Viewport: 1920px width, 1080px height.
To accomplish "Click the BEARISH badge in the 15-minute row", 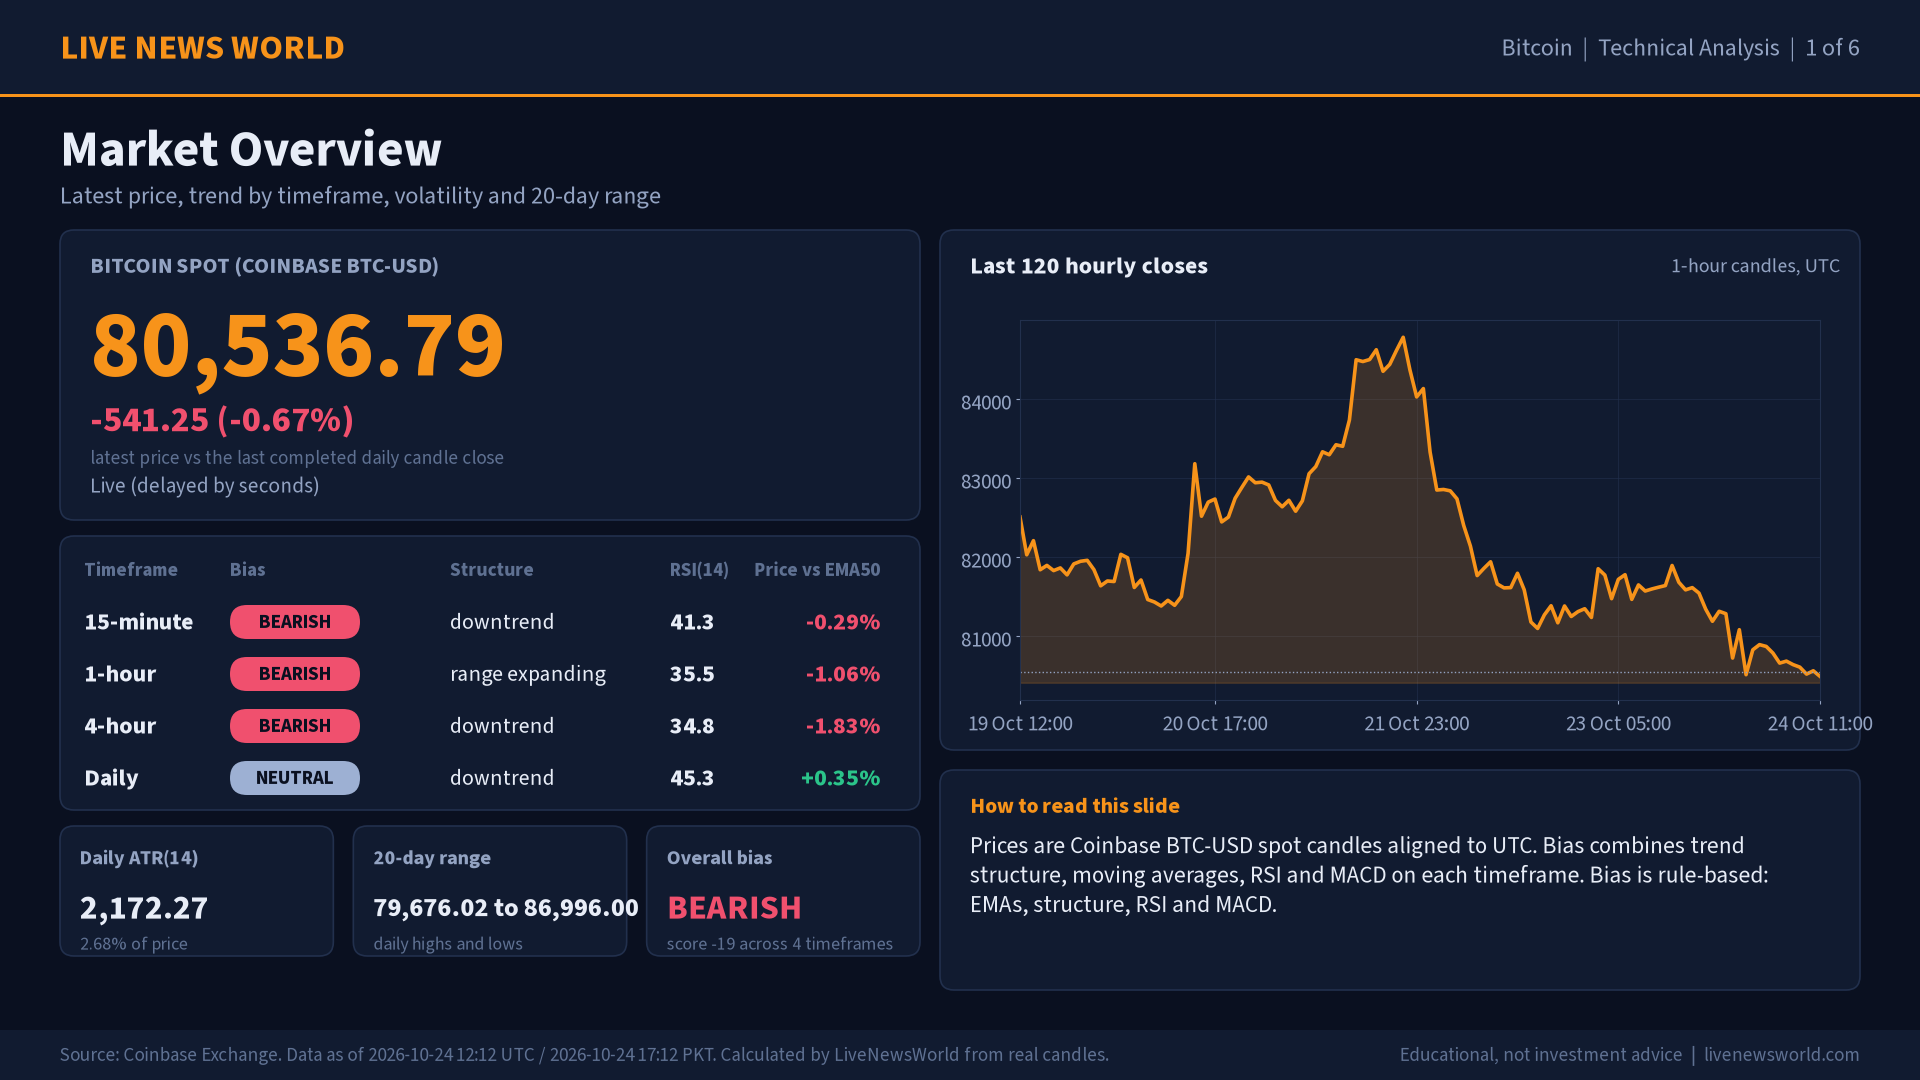I will coord(295,622).
